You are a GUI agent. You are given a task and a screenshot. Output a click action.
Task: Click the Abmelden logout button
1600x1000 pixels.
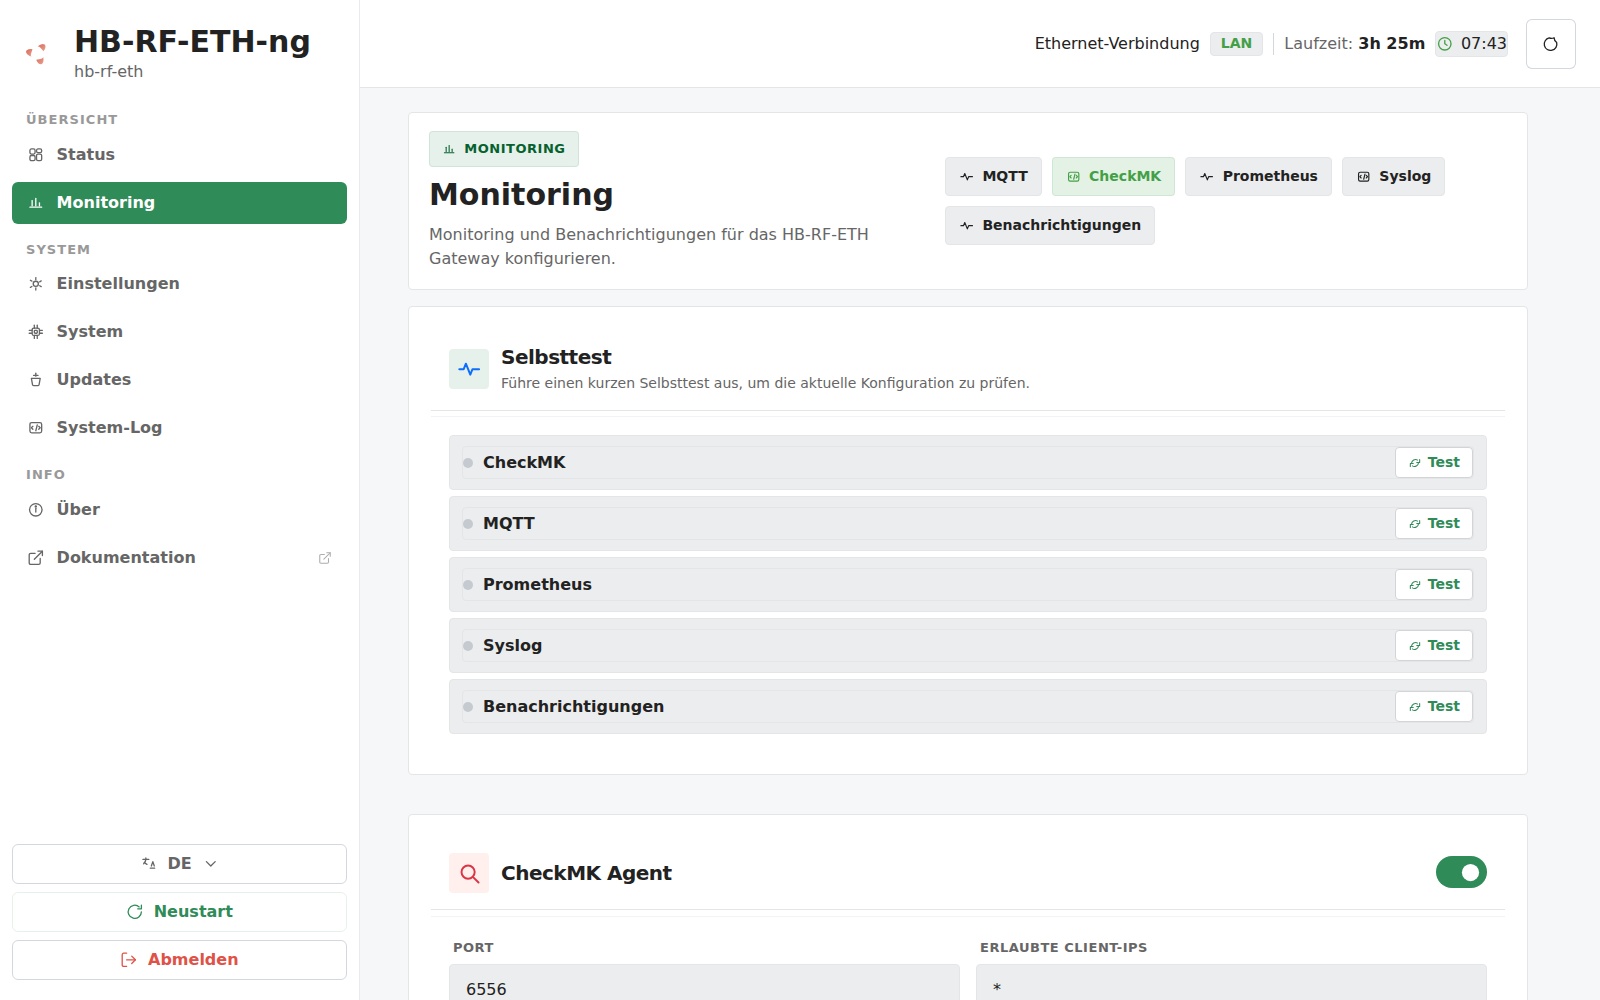tap(179, 960)
